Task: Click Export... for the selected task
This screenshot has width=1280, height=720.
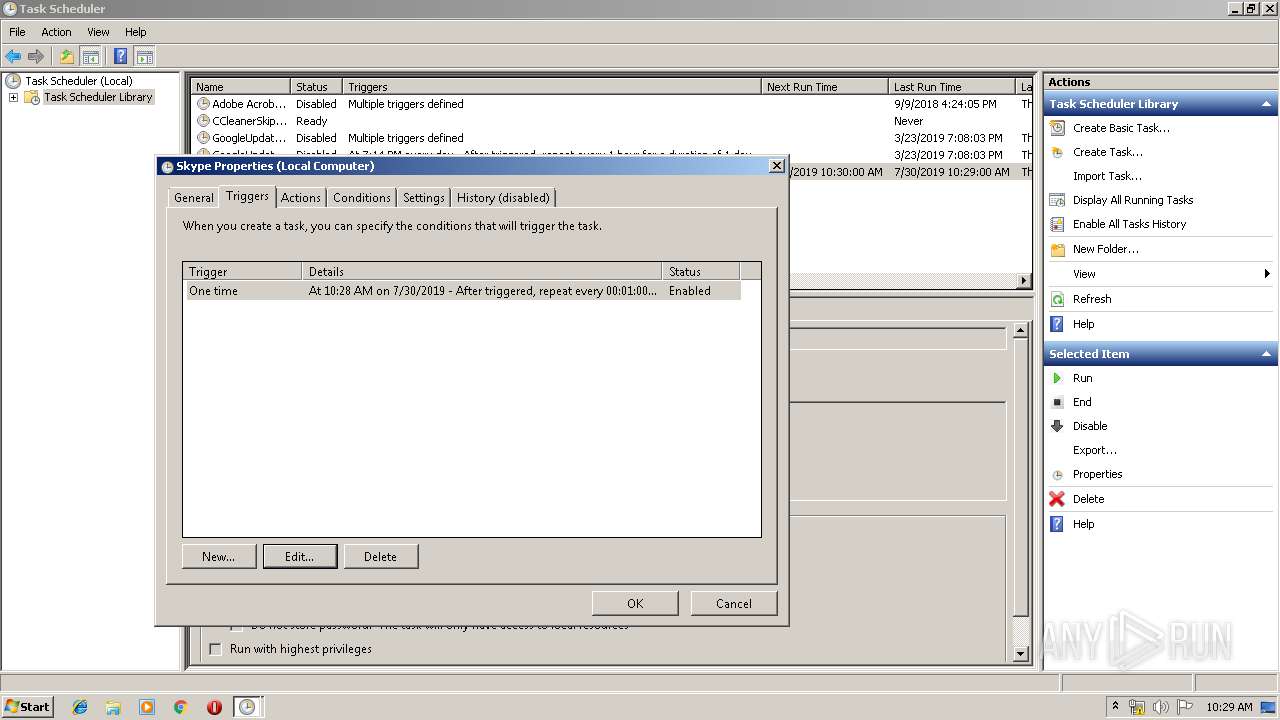Action: click(1095, 450)
